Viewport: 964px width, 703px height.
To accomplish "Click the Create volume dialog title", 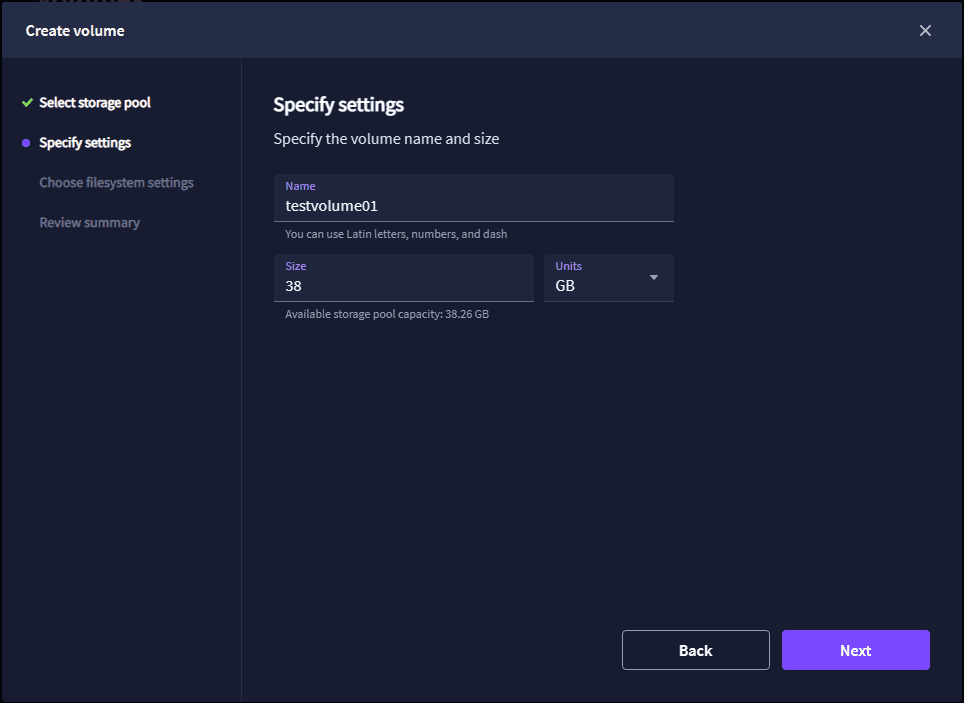I will pyautogui.click(x=75, y=30).
